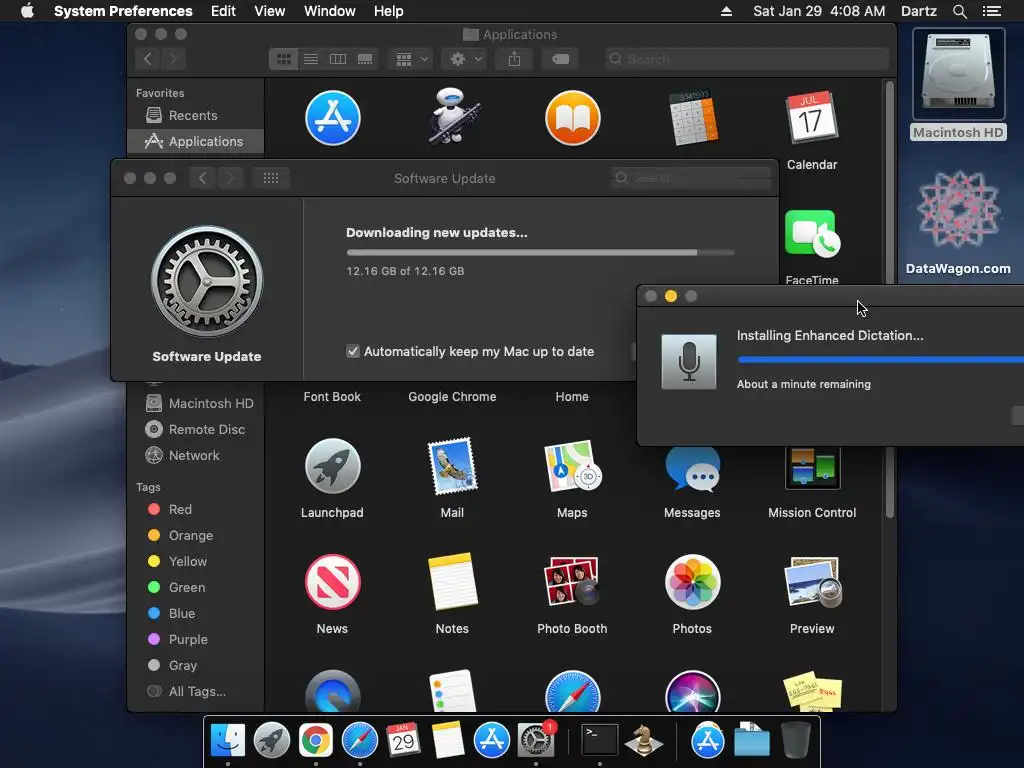This screenshot has width=1024, height=768.
Task: Open the Finder action gear dropdown
Action: pos(466,59)
